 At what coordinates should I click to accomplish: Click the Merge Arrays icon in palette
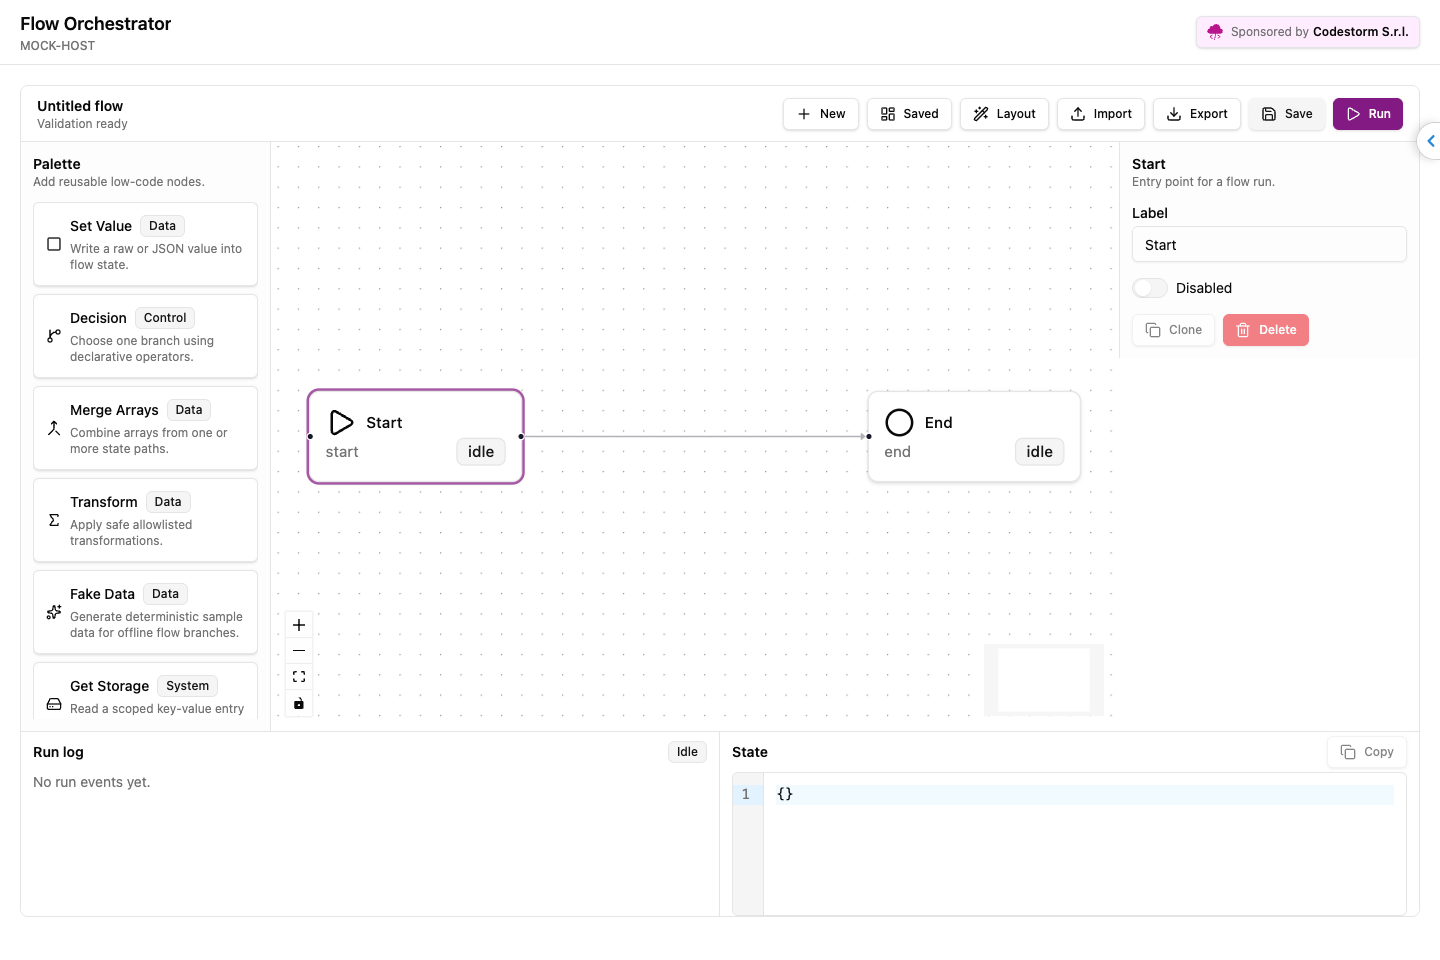click(54, 428)
